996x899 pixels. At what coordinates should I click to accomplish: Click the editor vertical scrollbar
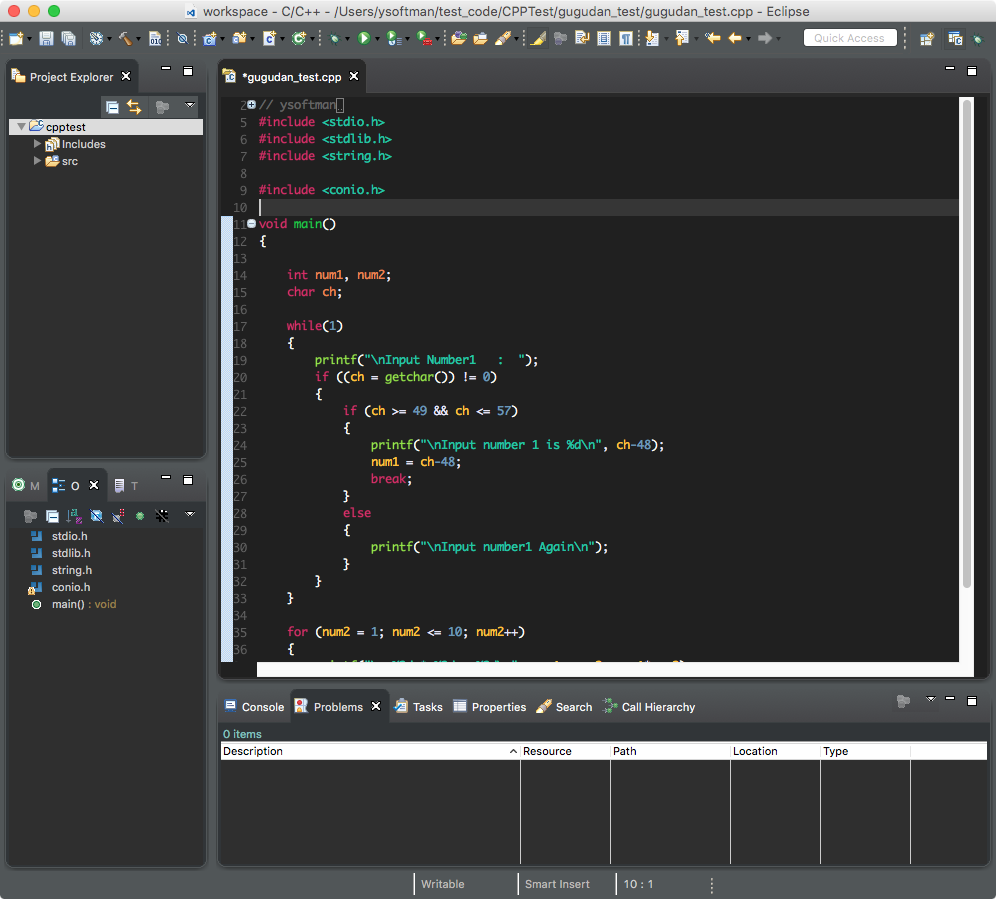[966, 340]
